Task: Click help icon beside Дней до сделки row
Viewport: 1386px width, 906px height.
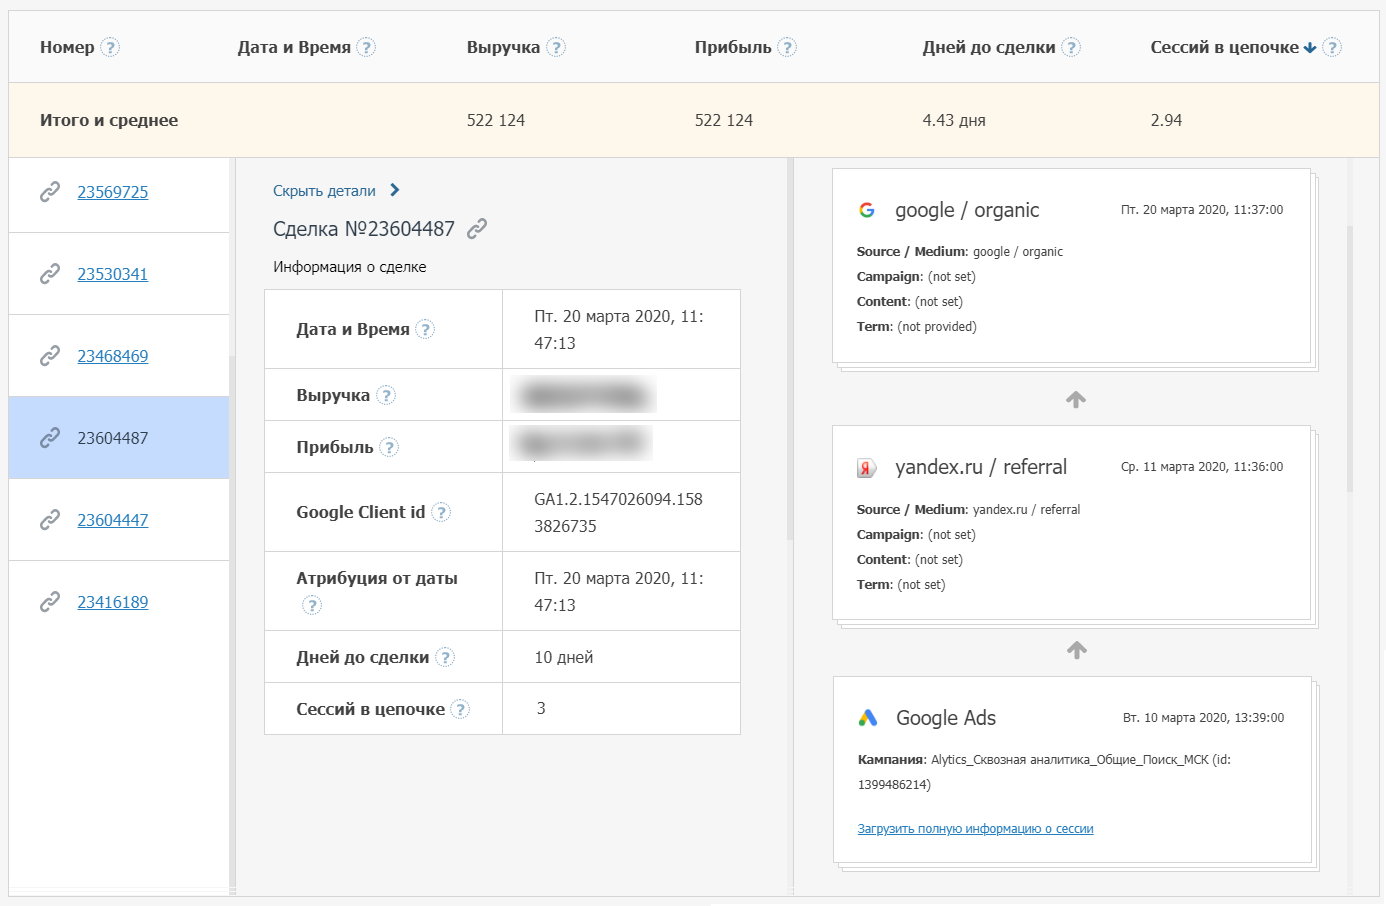Action: (x=446, y=657)
